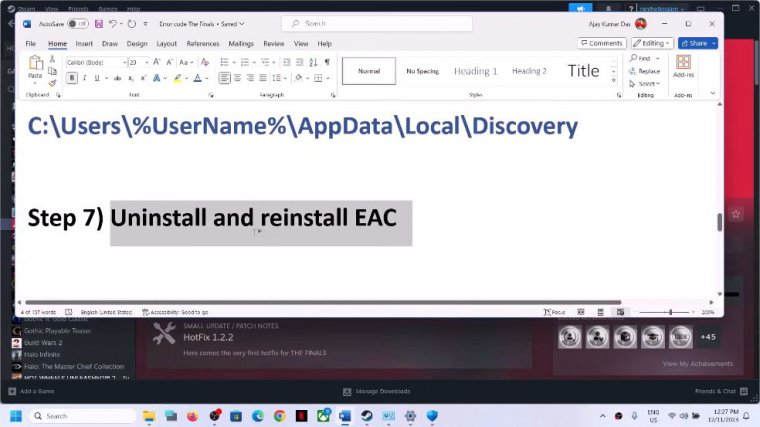Image resolution: width=760 pixels, height=427 pixels.
Task: Expand the Editing mode dropdown
Action: (x=652, y=43)
